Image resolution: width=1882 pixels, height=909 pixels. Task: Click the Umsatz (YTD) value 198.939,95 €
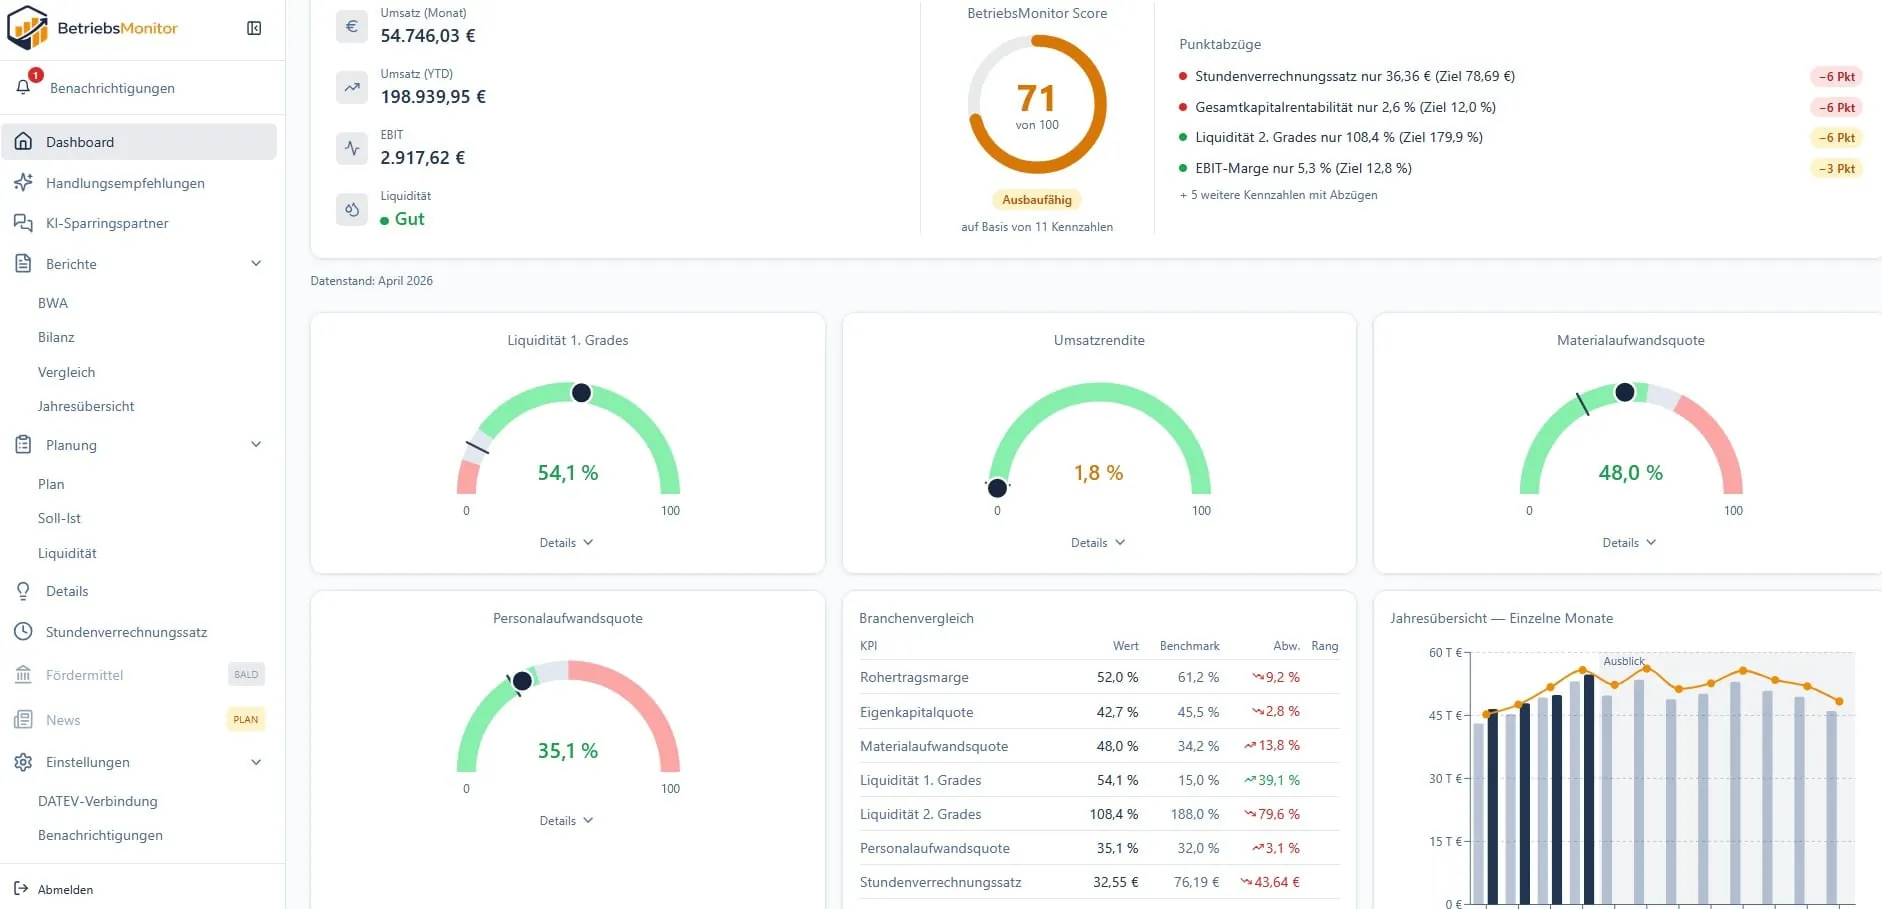(x=433, y=97)
